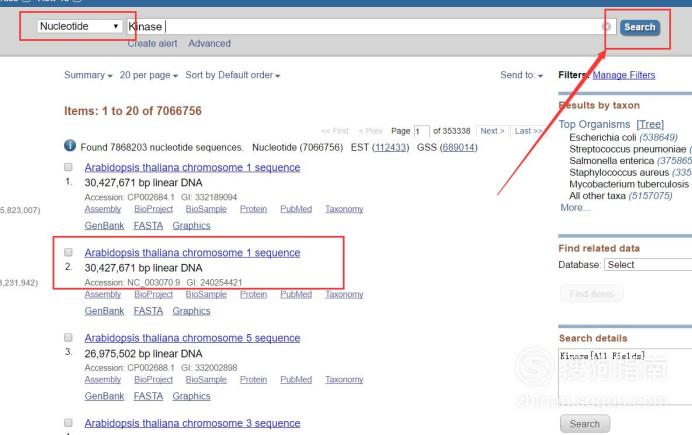Open Protein link for result 1
The width and height of the screenshot is (692, 435).
click(253, 209)
